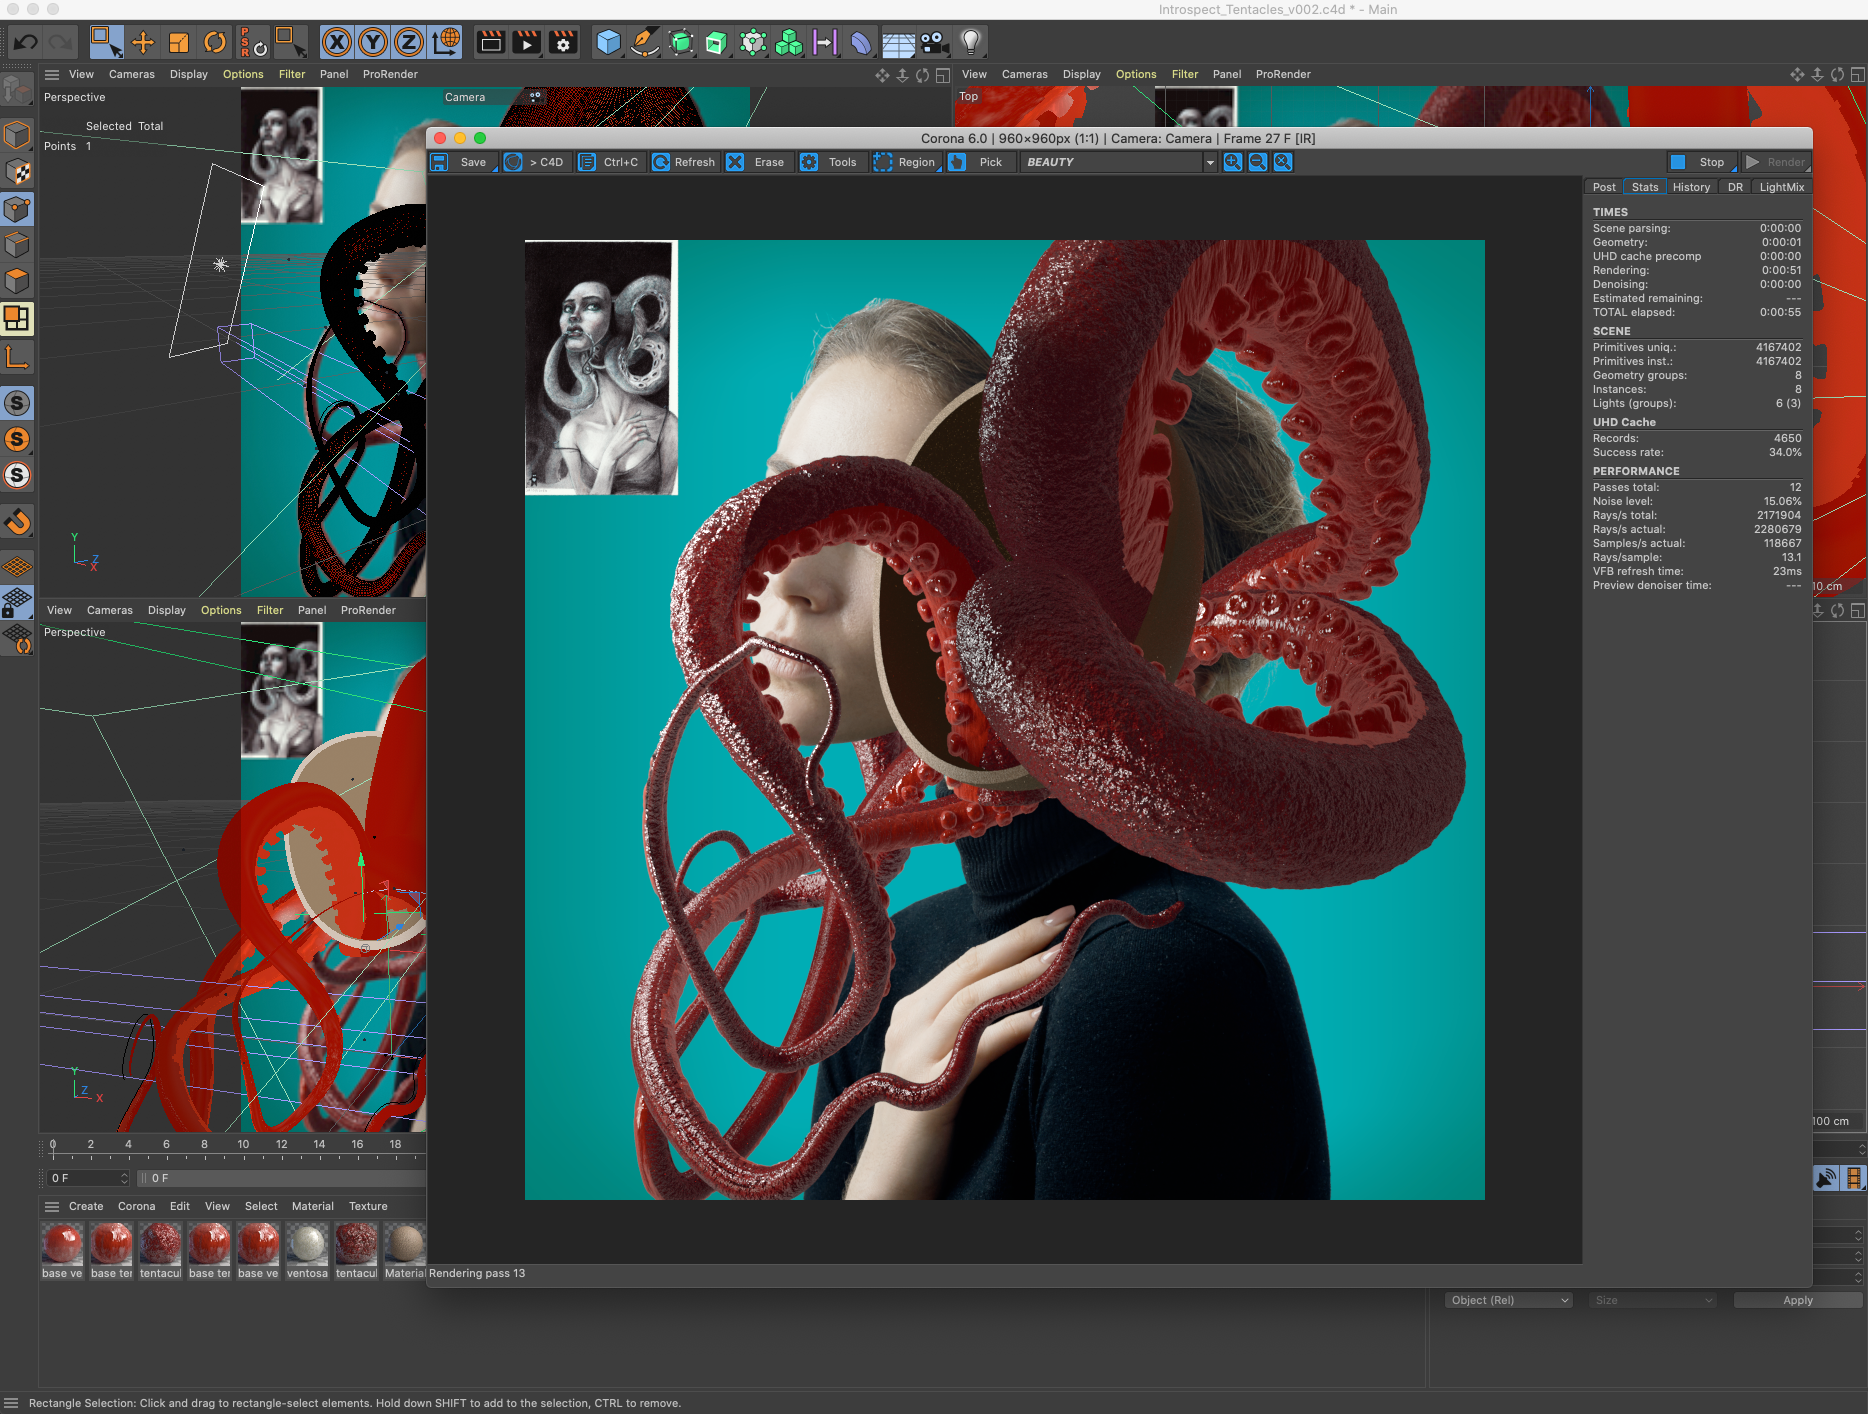Add a Cube primitive object
Image resolution: width=1868 pixels, height=1414 pixels.
tap(608, 42)
